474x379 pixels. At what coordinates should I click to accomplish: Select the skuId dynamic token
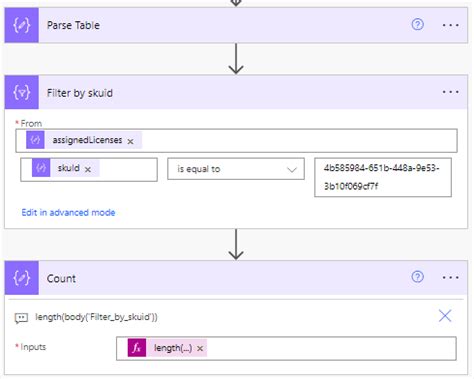[x=66, y=168]
